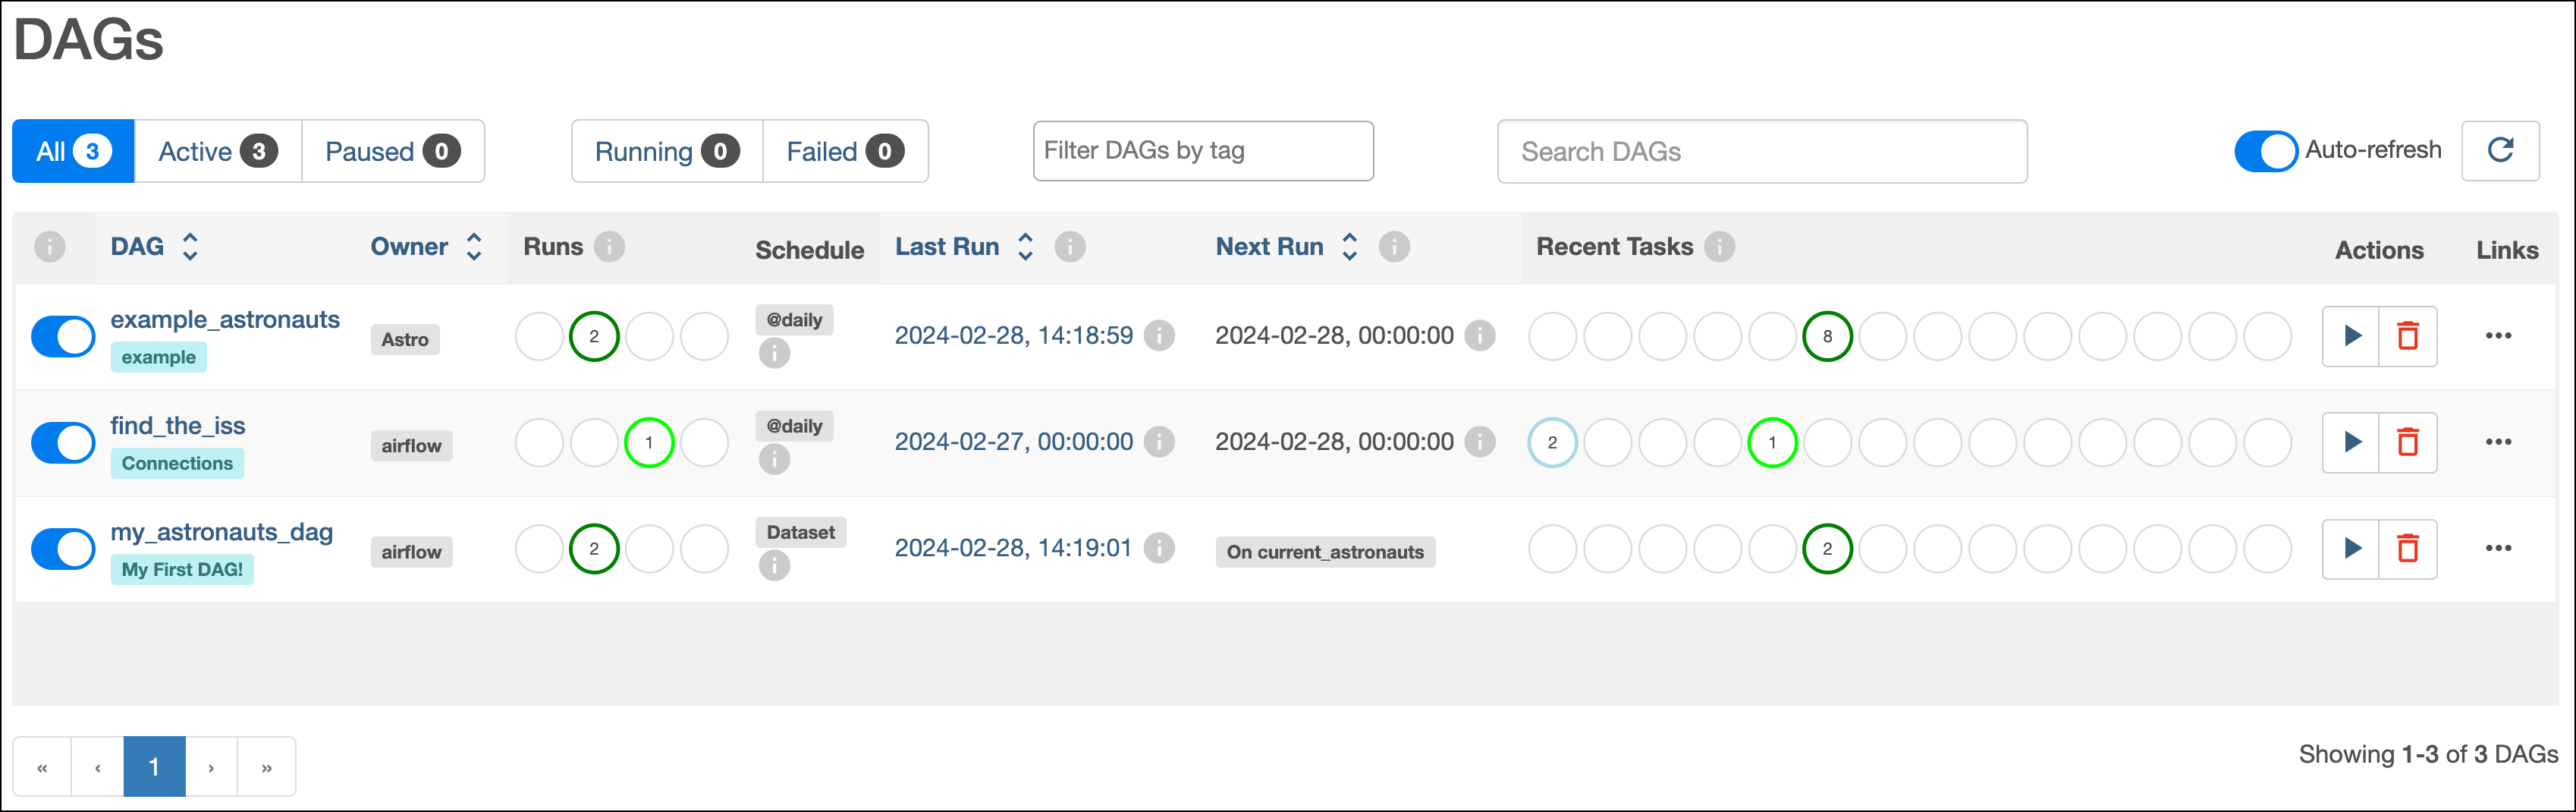Viewport: 2576px width, 812px height.
Task: Pause the example_astronauts DAG toggle
Action: click(x=63, y=336)
